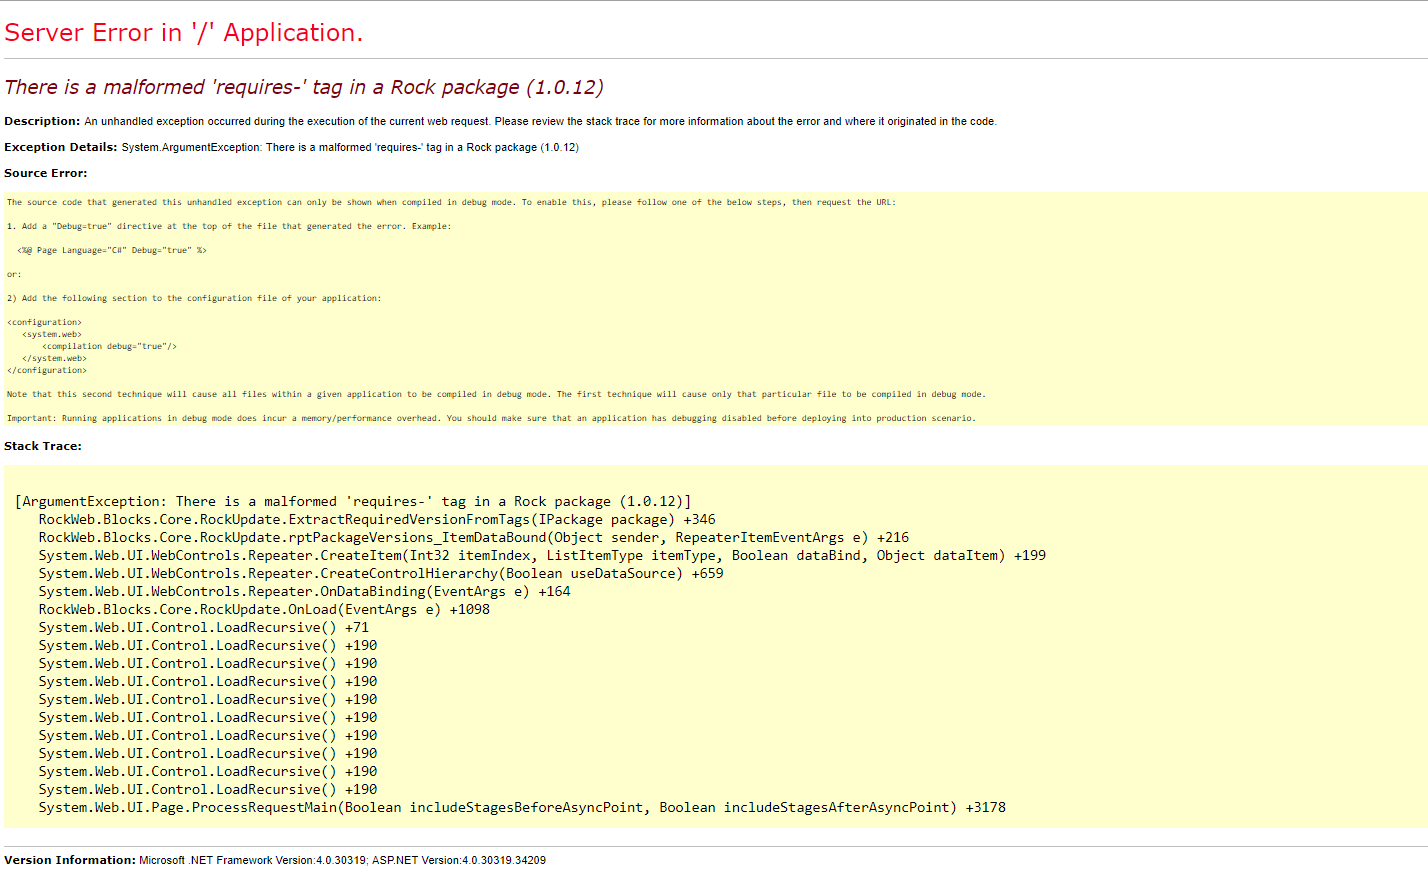Click the opening <configuration> tag line
Viewport: 1428px width, 889px height.
44,322
